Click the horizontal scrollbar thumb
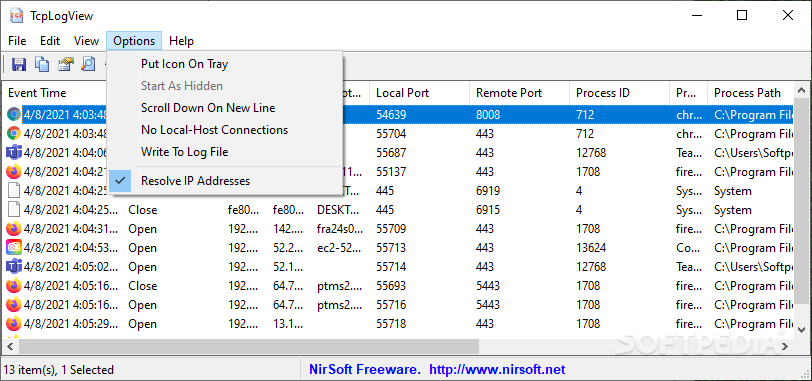Screen dimensions: 812x381 pyautogui.click(x=250, y=346)
